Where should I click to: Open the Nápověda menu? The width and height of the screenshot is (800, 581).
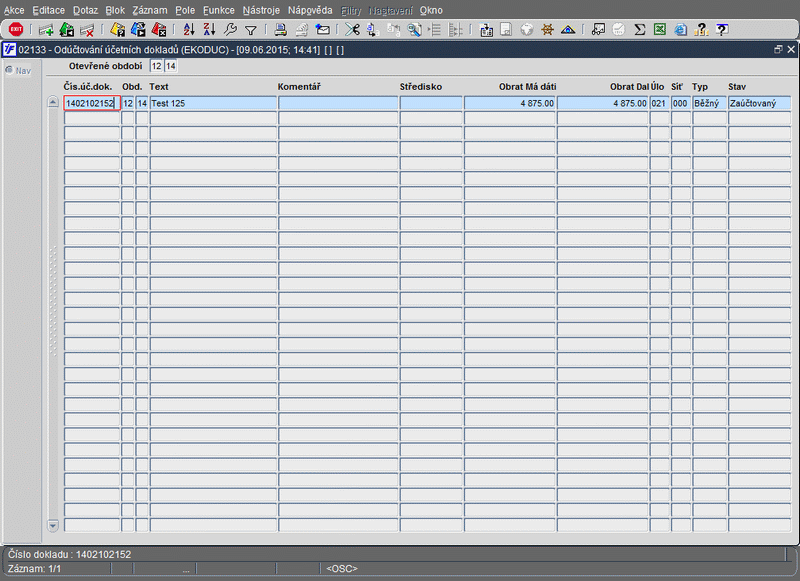pos(310,10)
